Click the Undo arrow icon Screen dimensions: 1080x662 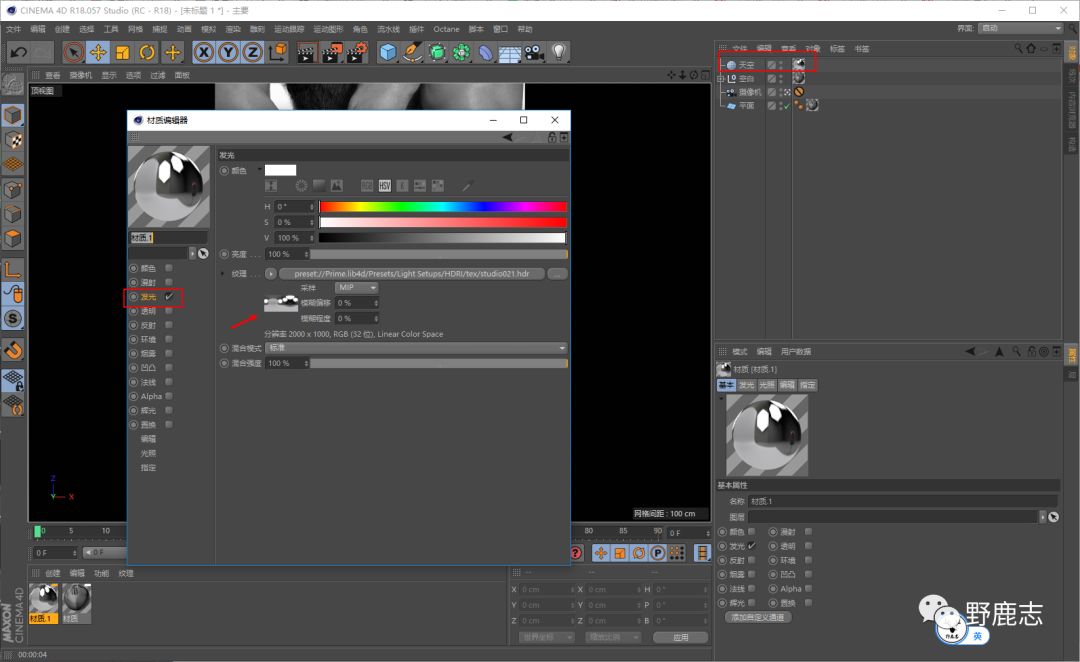click(17, 52)
